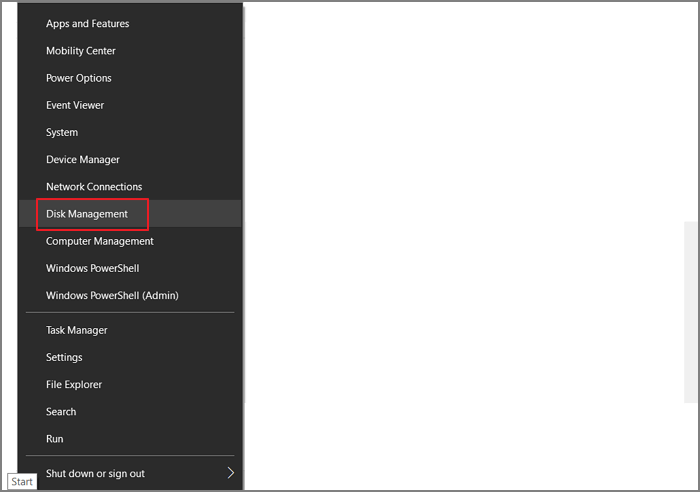Open Apps and Features from the menu
This screenshot has height=492, width=700.
tap(87, 24)
